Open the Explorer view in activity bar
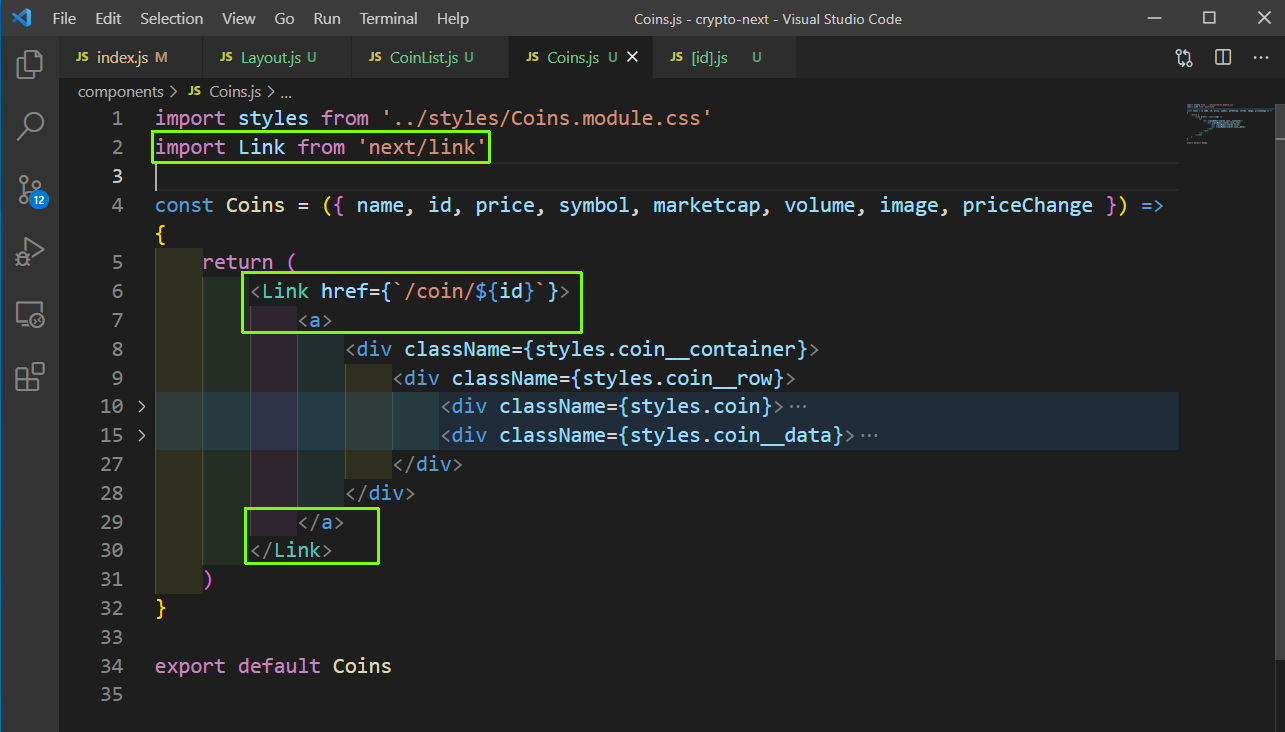The width and height of the screenshot is (1285, 732). pos(30,64)
